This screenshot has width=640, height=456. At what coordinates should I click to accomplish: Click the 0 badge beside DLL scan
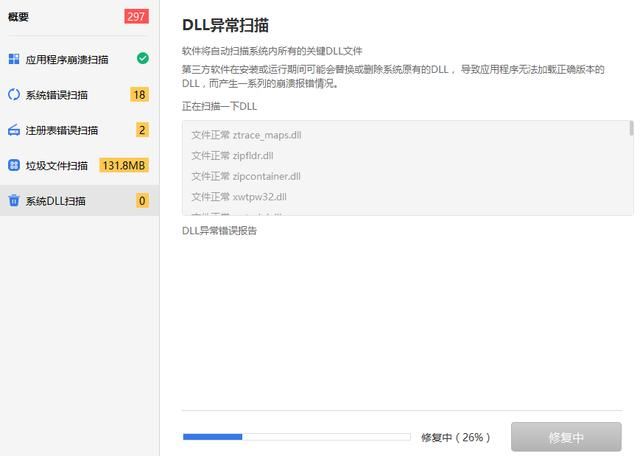[x=142, y=200]
